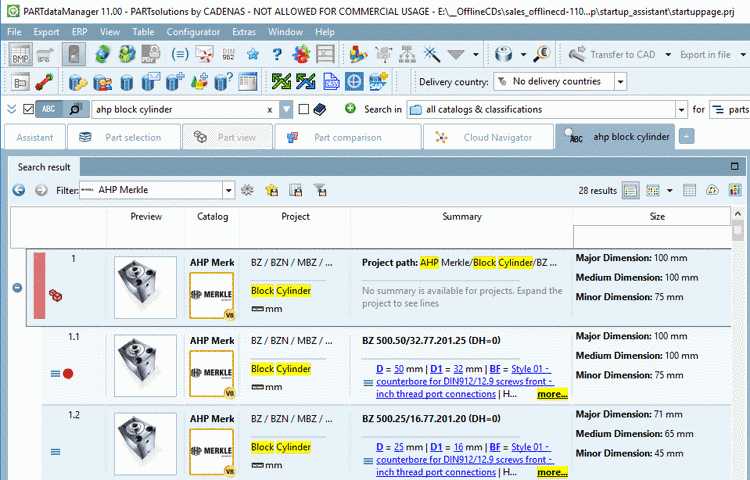
Task: Click the green refresh arrows icon
Action: pyautogui.click(x=102, y=54)
